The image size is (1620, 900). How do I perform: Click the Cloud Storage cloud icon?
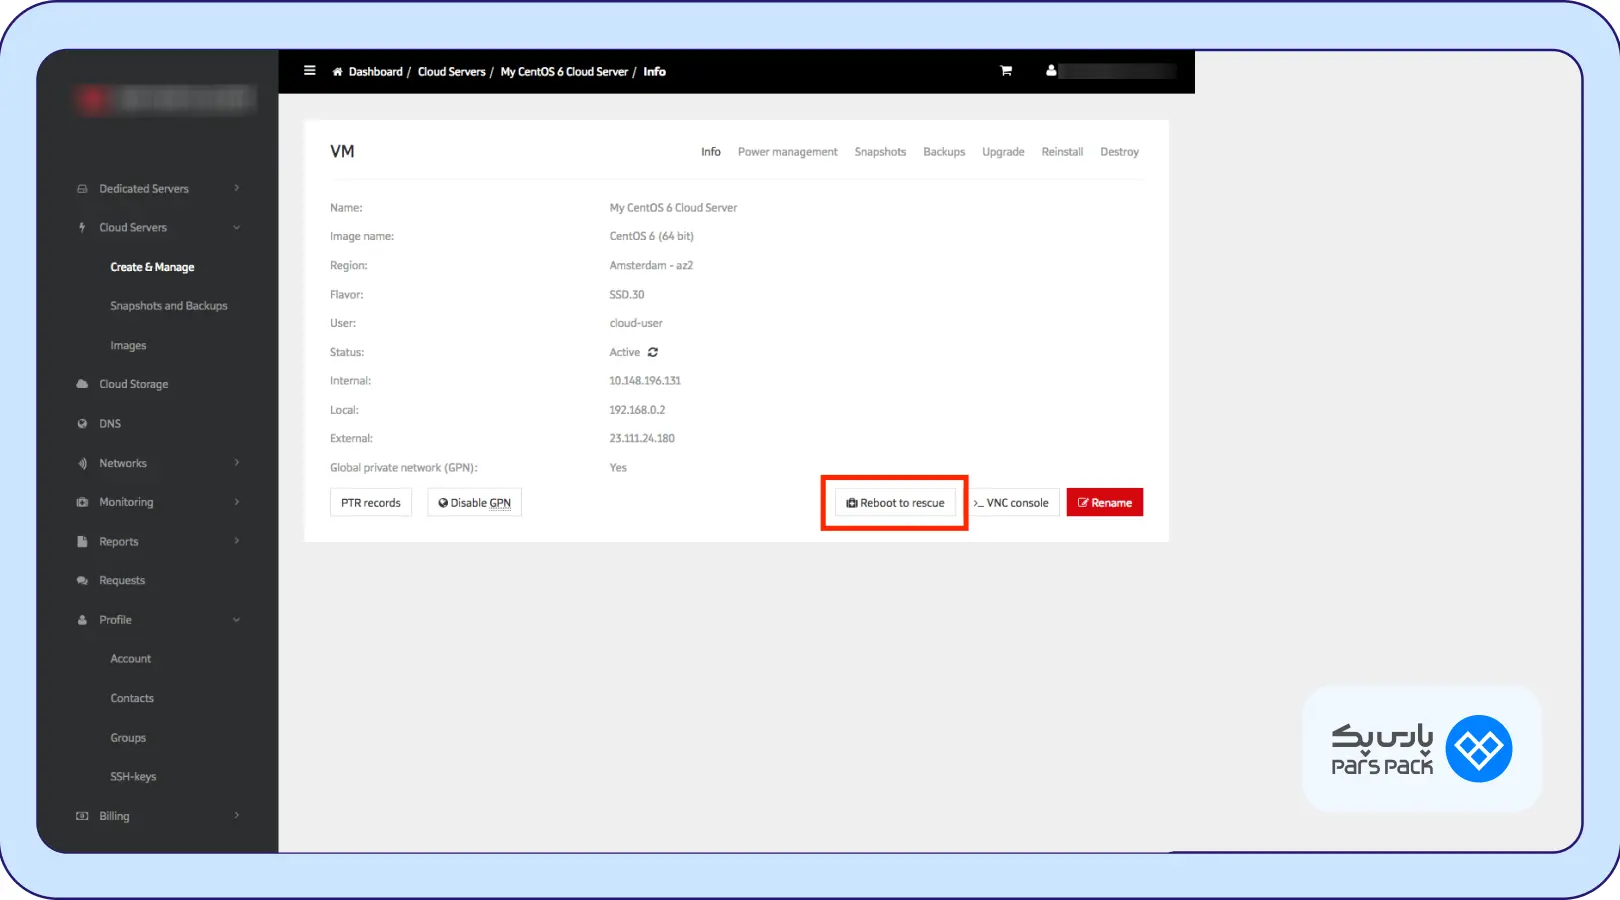pyautogui.click(x=82, y=384)
